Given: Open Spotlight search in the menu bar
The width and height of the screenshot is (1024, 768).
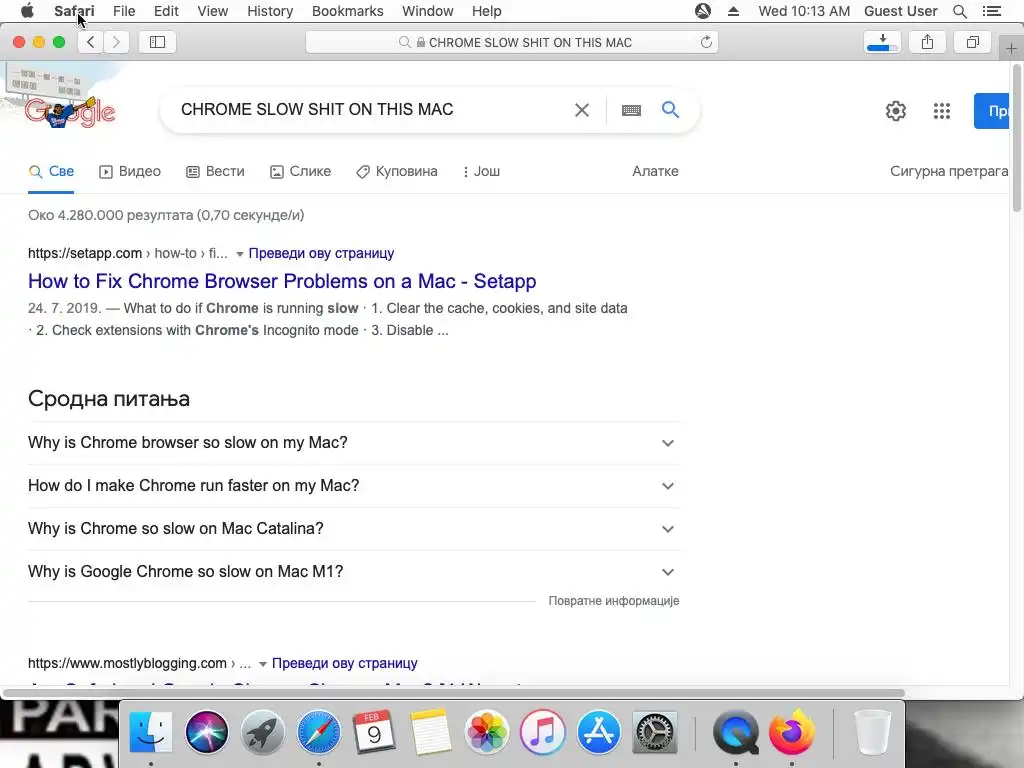Looking at the screenshot, I should (x=959, y=11).
